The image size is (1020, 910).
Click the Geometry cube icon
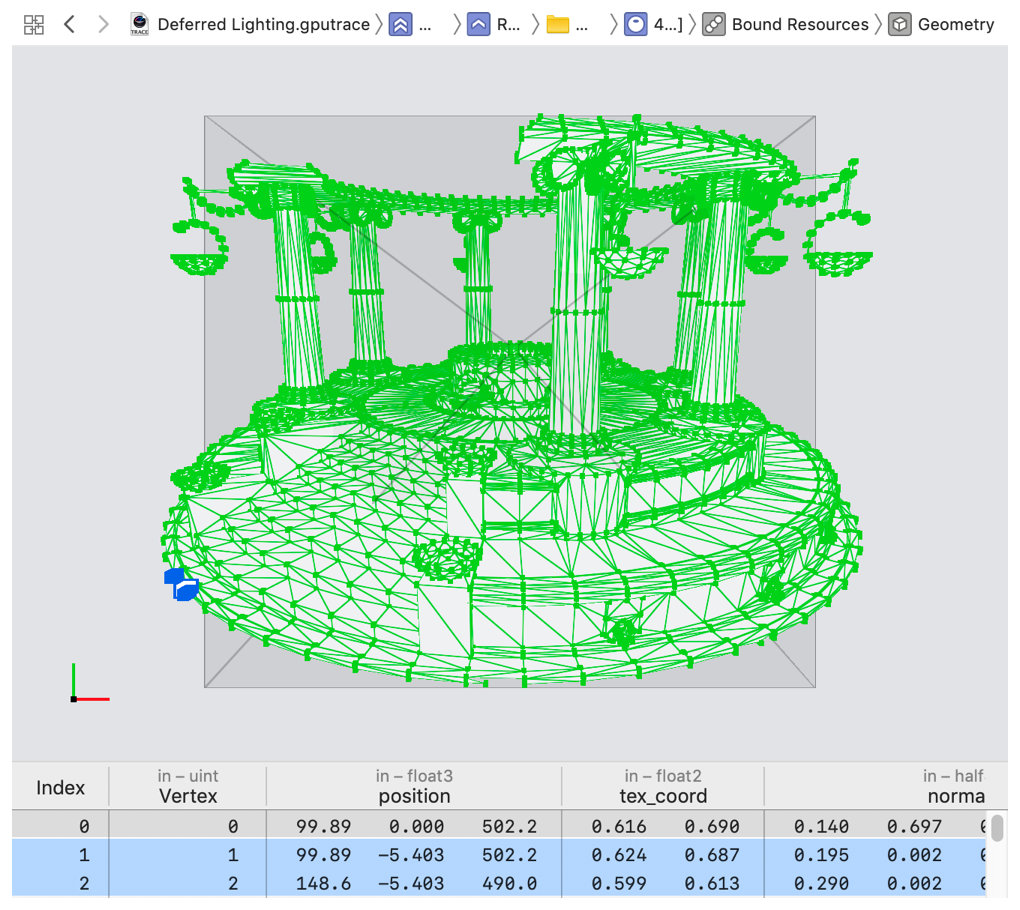tap(900, 25)
